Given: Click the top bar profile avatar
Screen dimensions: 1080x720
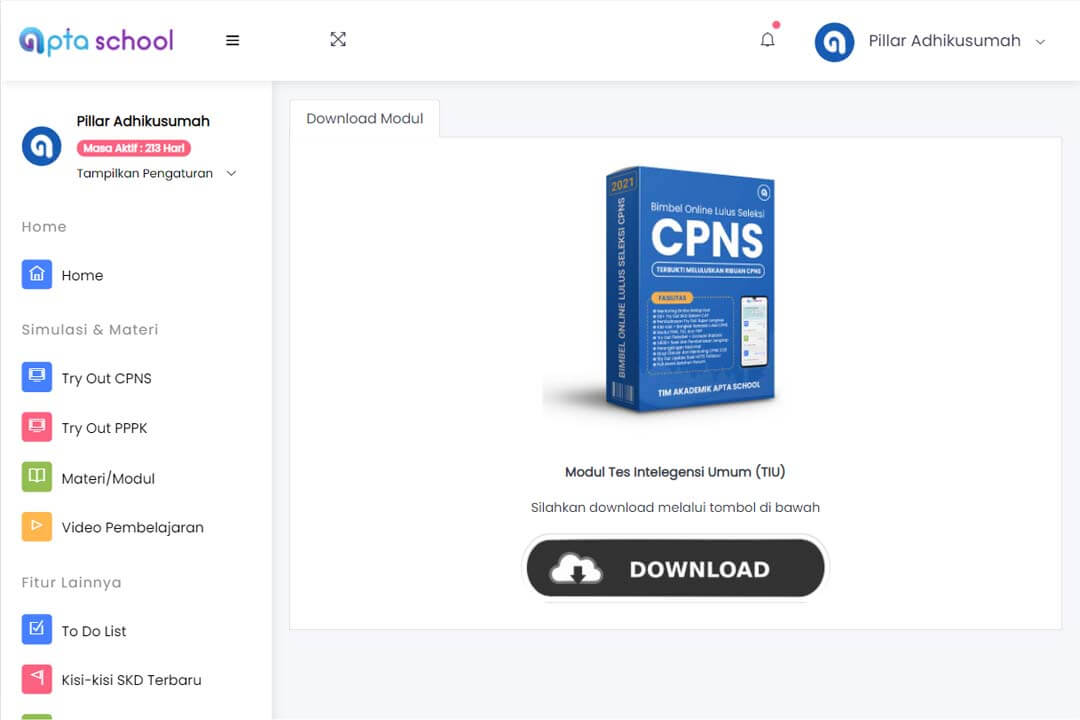Looking at the screenshot, I should [x=834, y=42].
